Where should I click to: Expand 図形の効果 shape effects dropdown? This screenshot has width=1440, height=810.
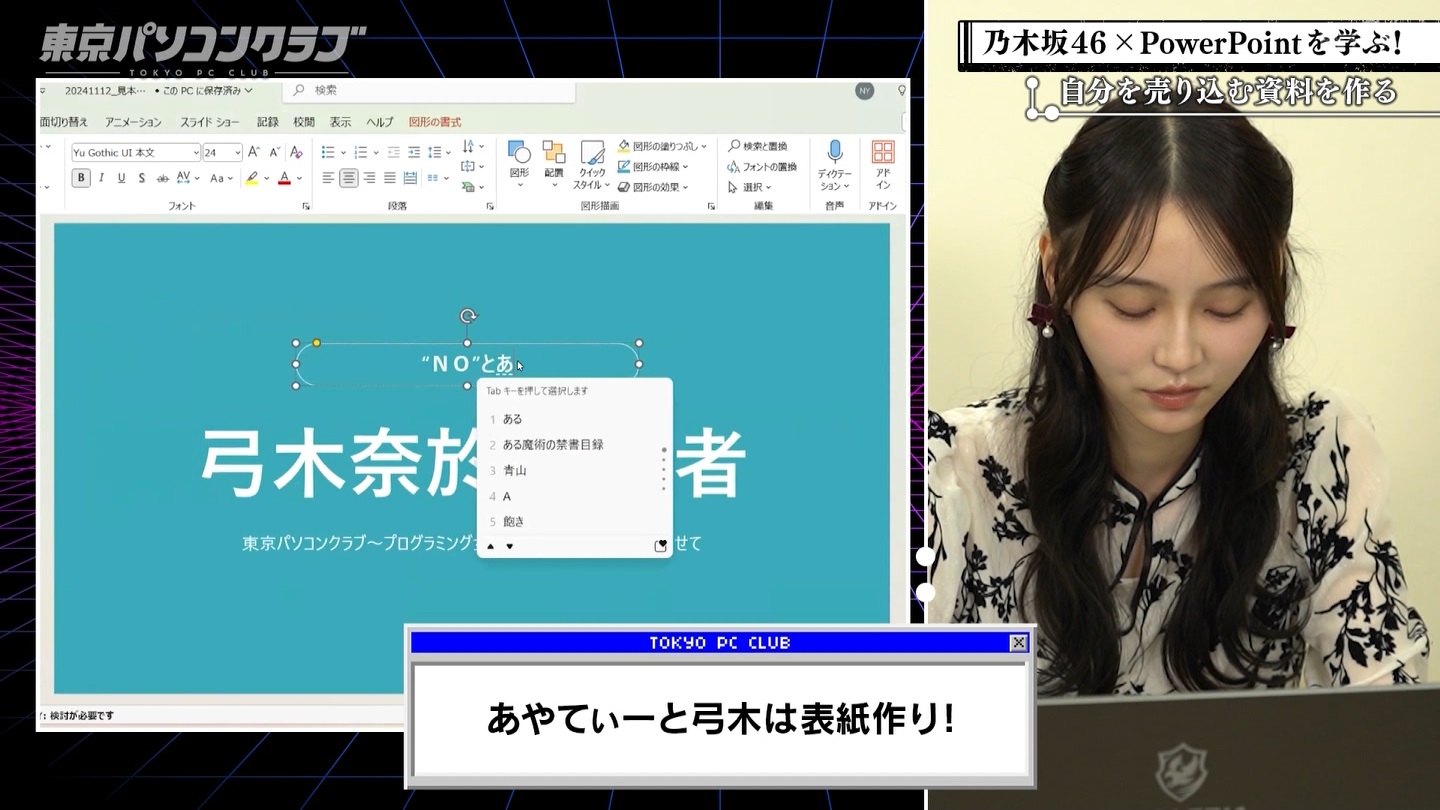[685, 187]
